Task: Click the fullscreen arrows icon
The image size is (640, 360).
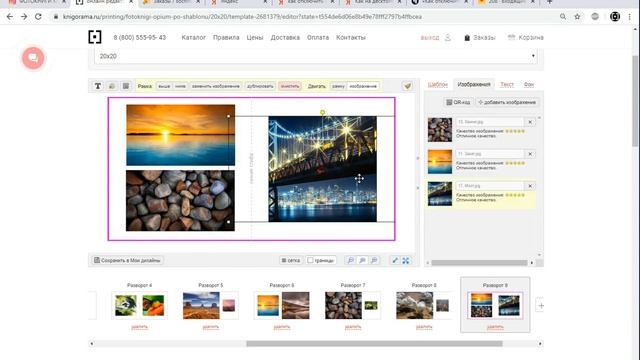Action: point(406,260)
